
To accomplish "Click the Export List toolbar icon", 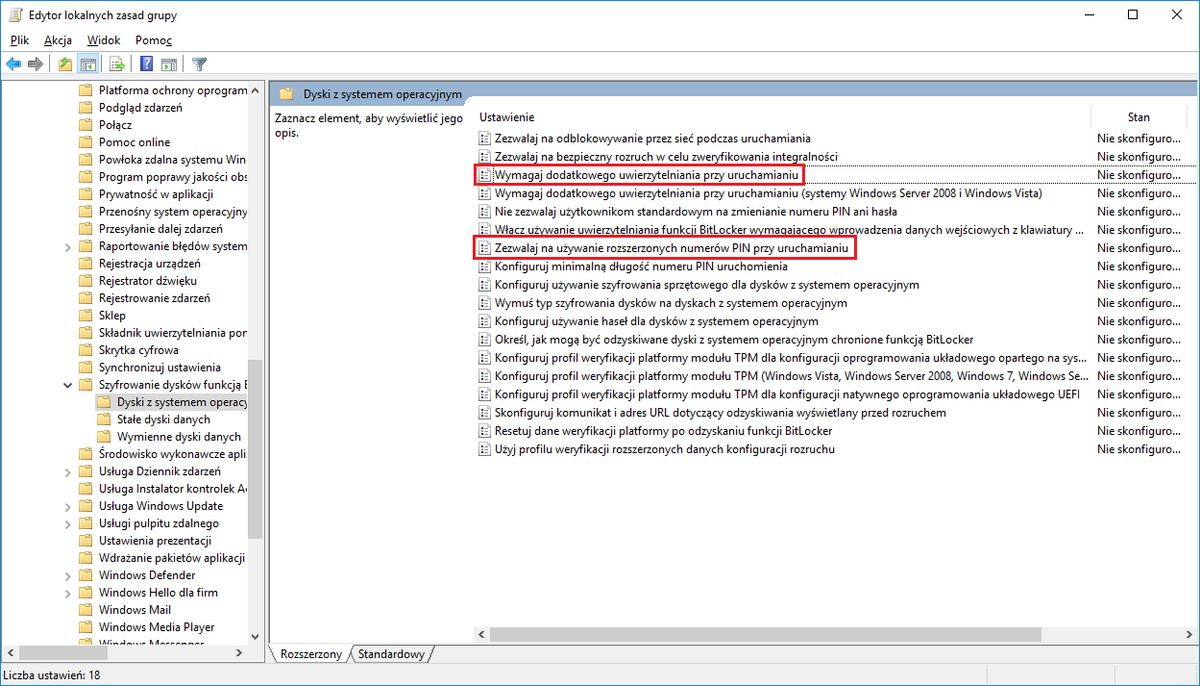I will [117, 64].
